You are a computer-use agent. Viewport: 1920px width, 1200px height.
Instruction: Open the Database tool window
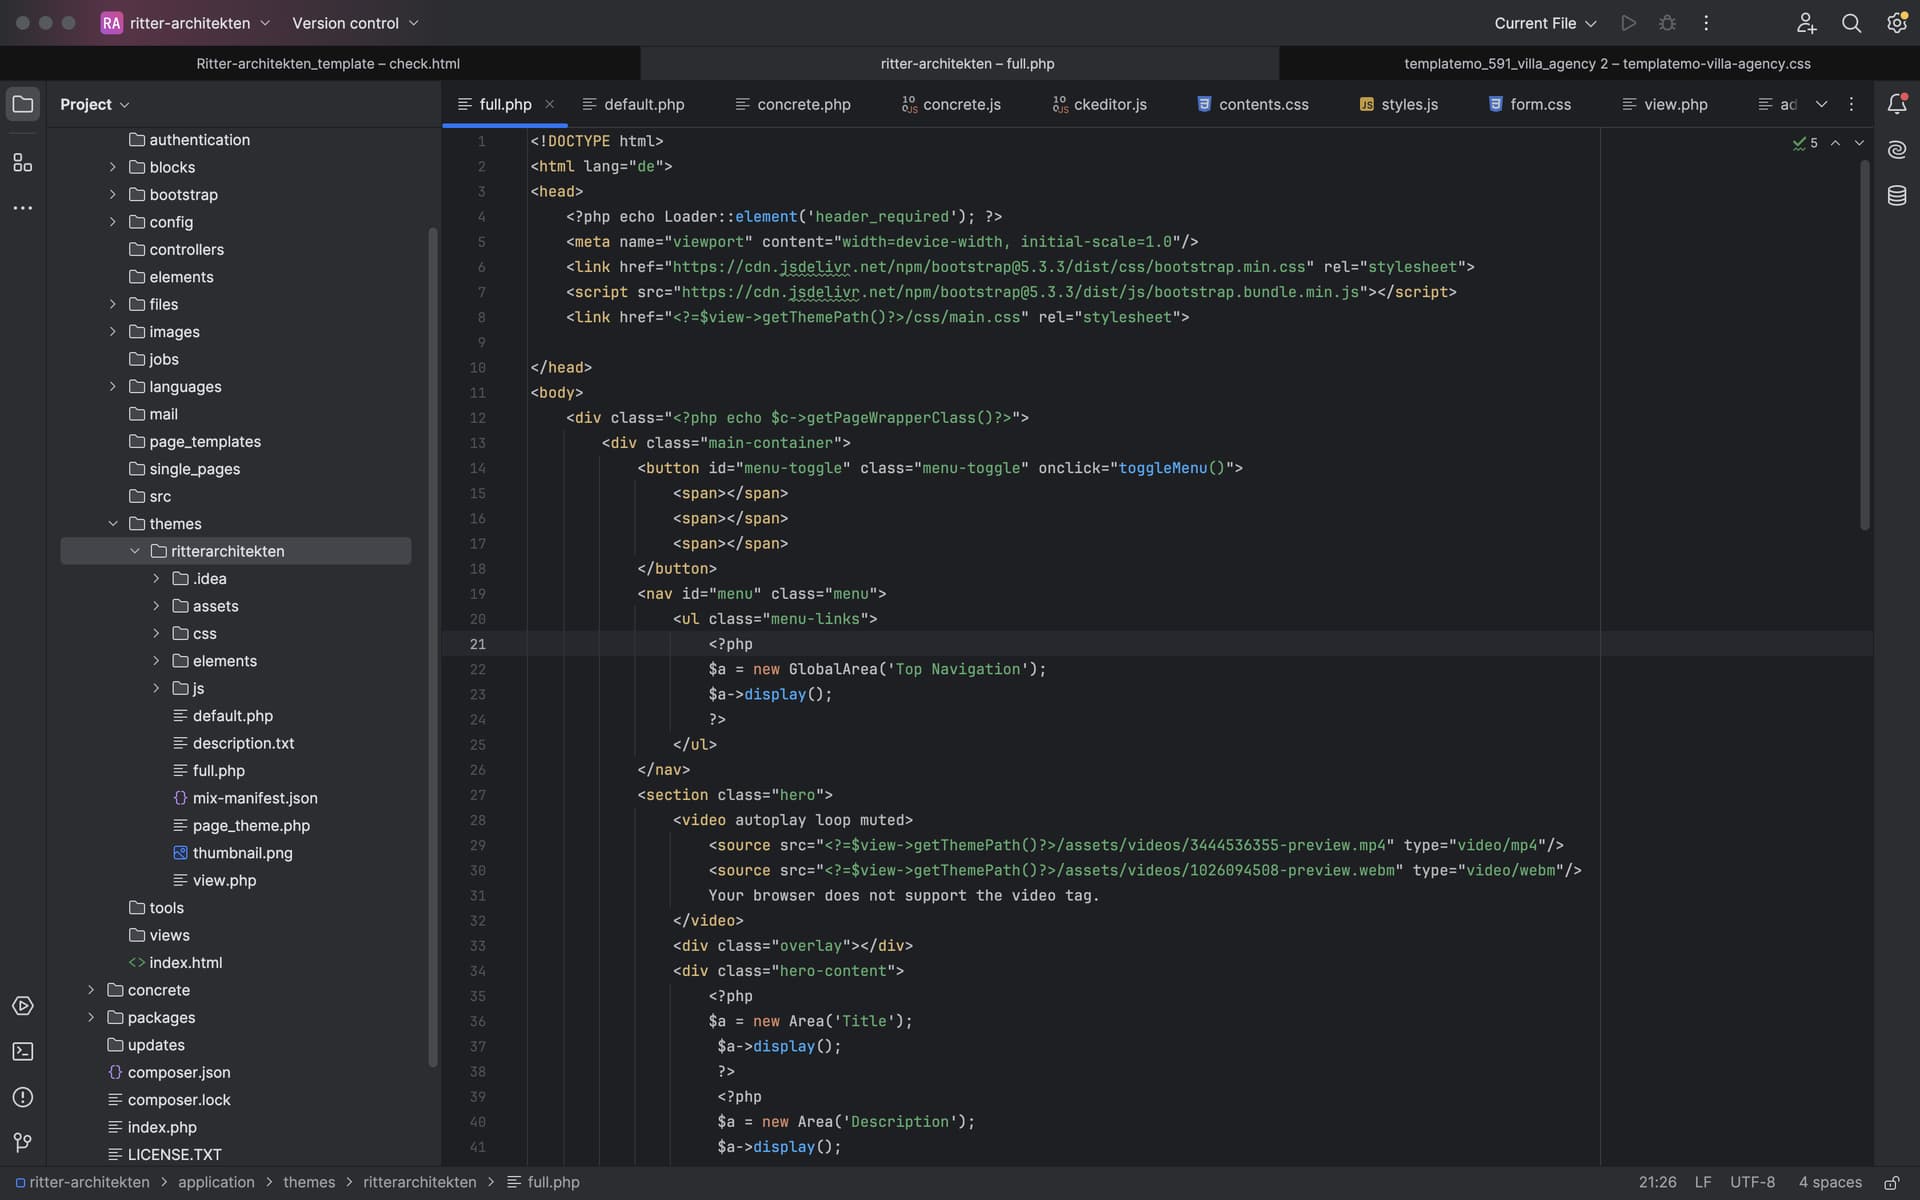click(1896, 196)
